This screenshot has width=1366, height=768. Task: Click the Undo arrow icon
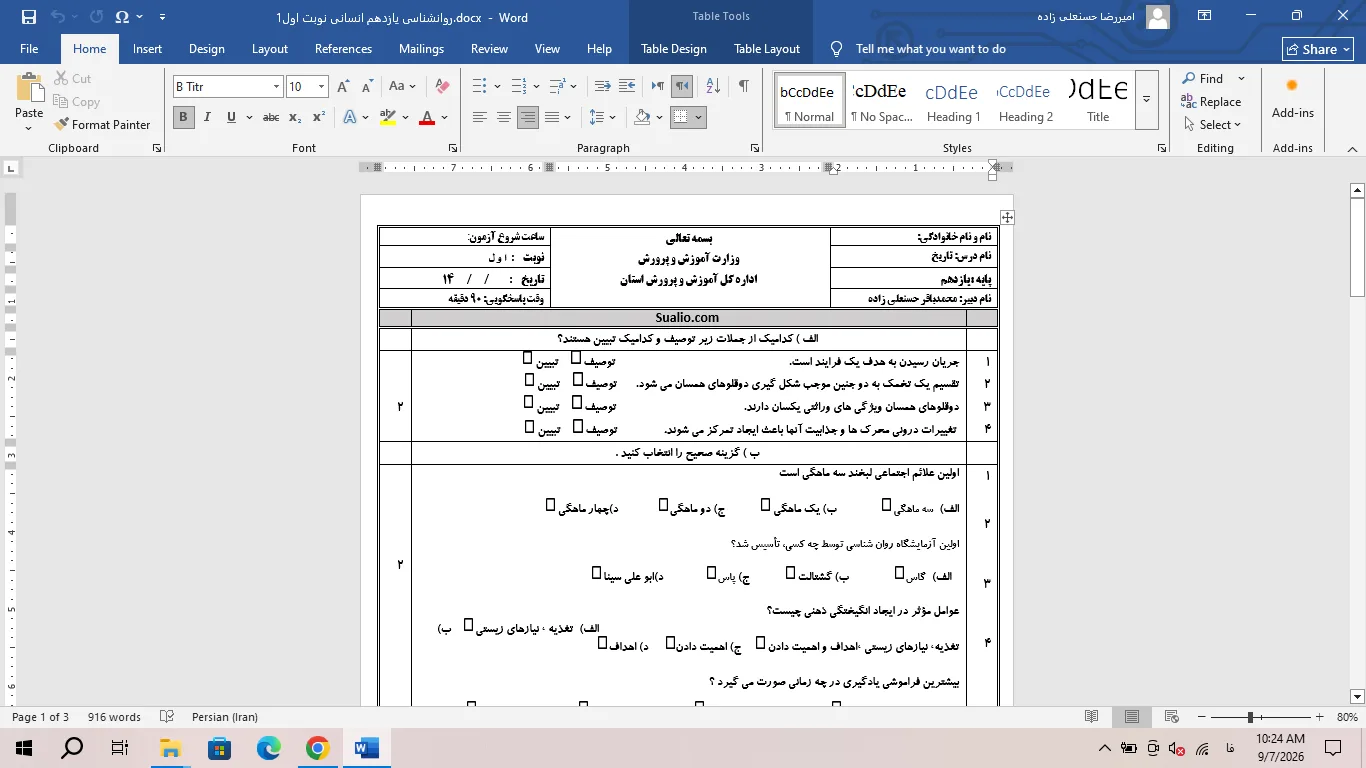point(58,17)
